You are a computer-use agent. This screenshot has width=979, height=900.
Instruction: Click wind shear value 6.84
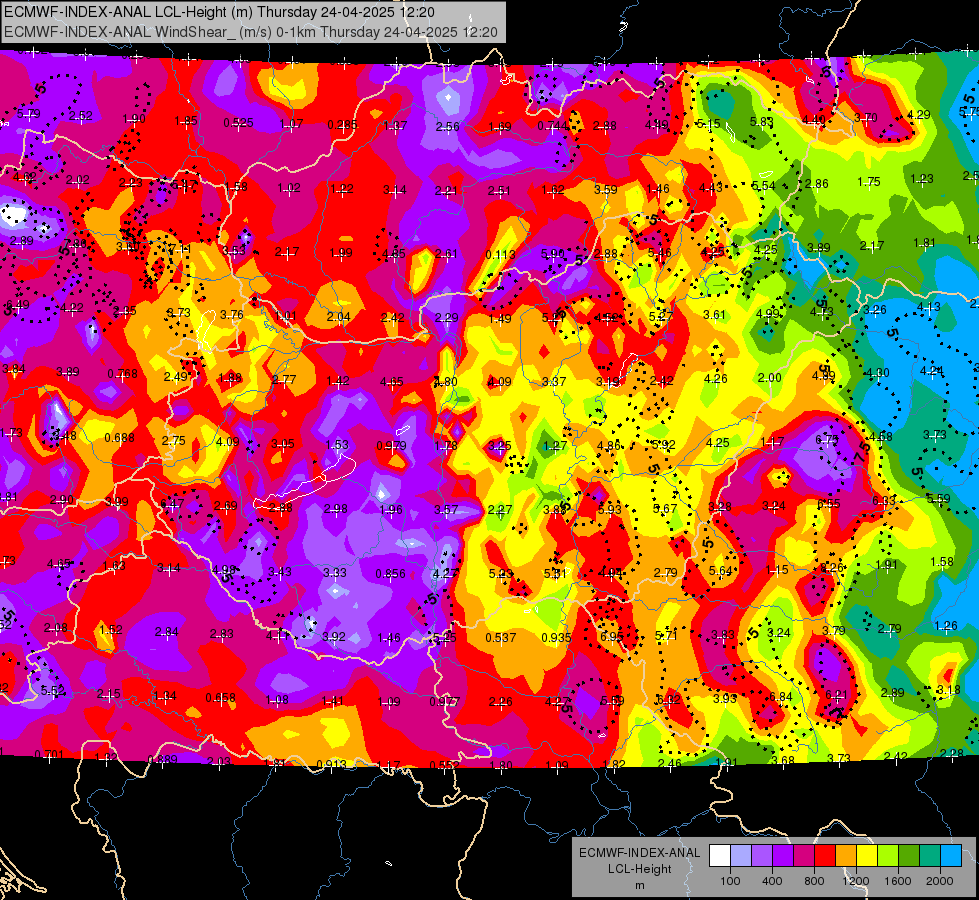[780, 696]
